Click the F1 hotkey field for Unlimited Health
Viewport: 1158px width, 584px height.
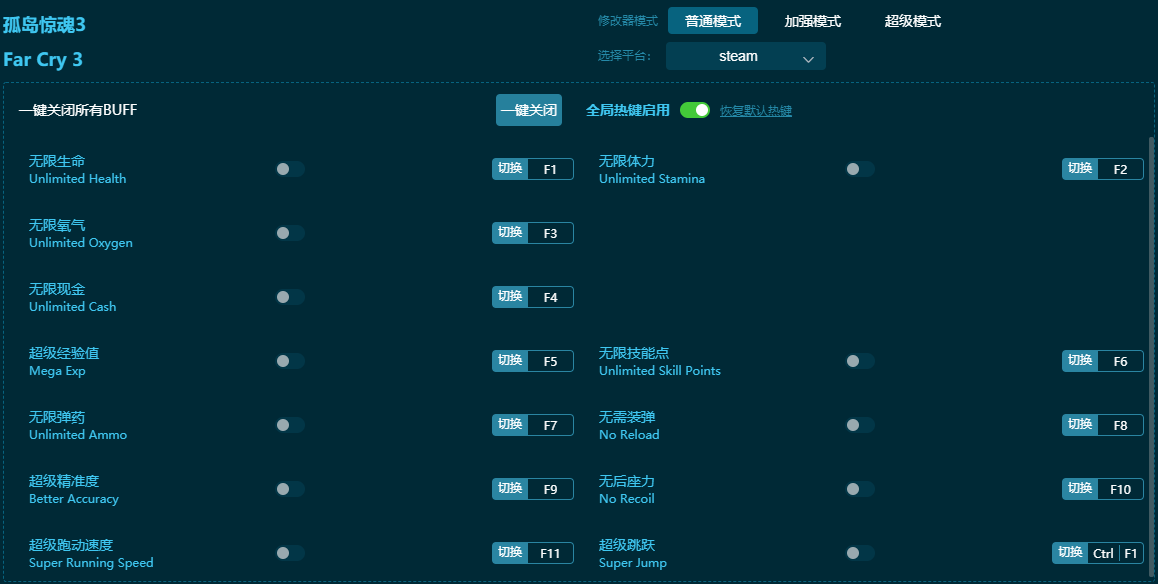click(x=550, y=169)
